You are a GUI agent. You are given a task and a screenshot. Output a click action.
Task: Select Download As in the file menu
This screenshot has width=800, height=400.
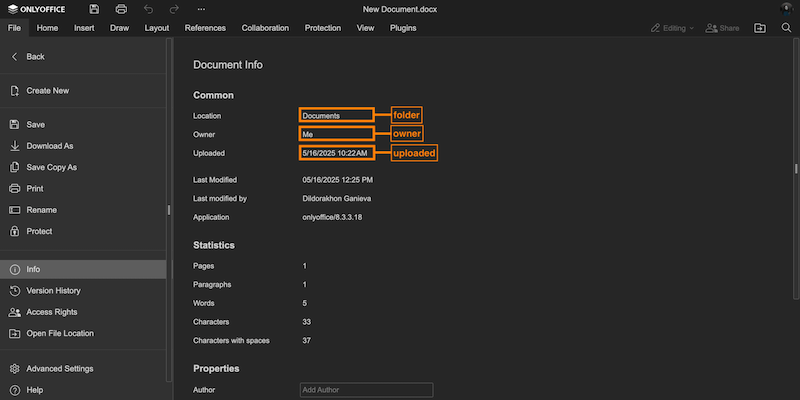tap(50, 146)
